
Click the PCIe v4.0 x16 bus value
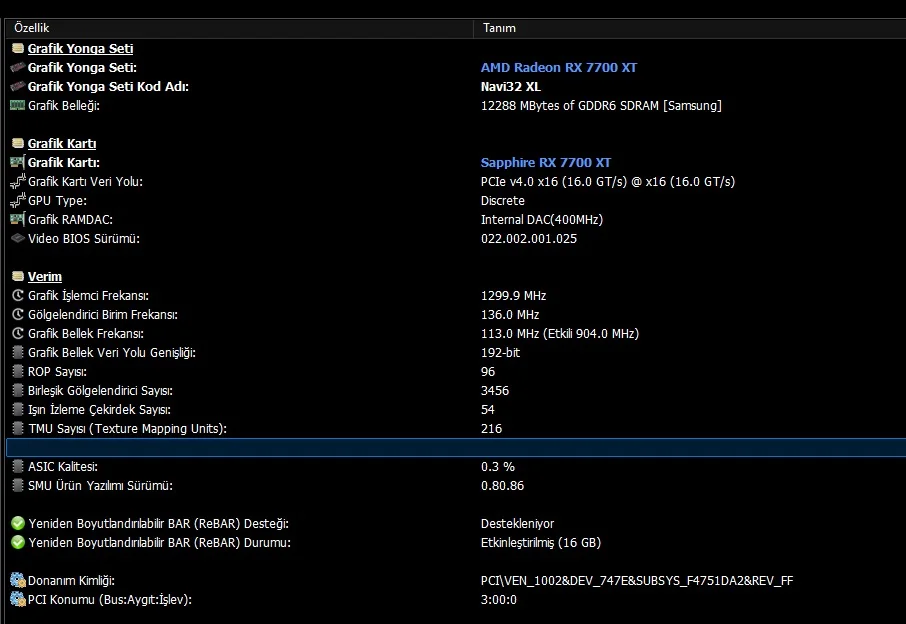tap(608, 182)
